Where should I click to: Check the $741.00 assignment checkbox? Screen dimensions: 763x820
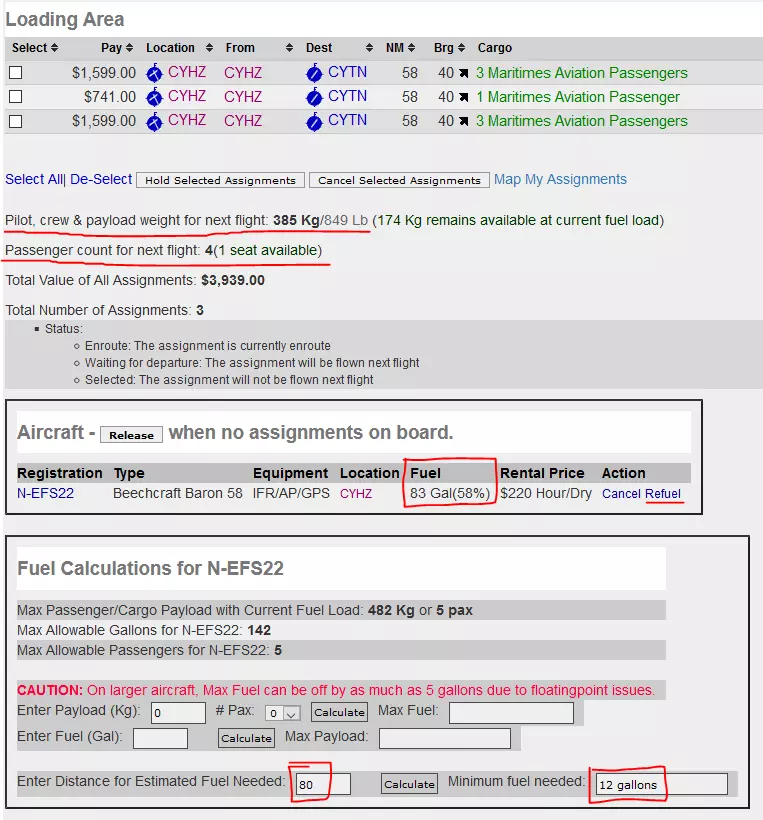point(16,96)
